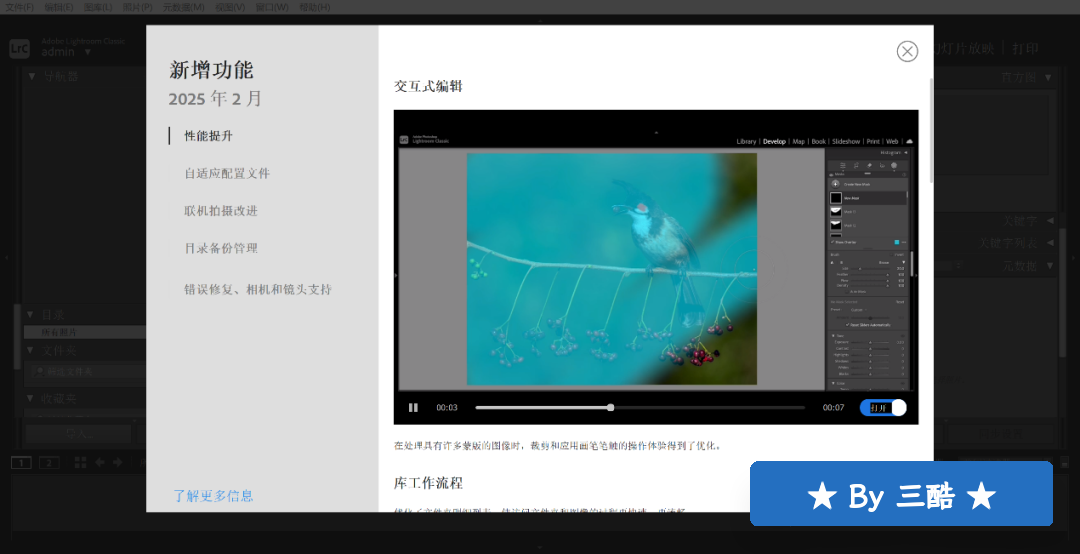Open the 帮助(H) menu
The height and width of the screenshot is (554, 1080).
(314, 7)
